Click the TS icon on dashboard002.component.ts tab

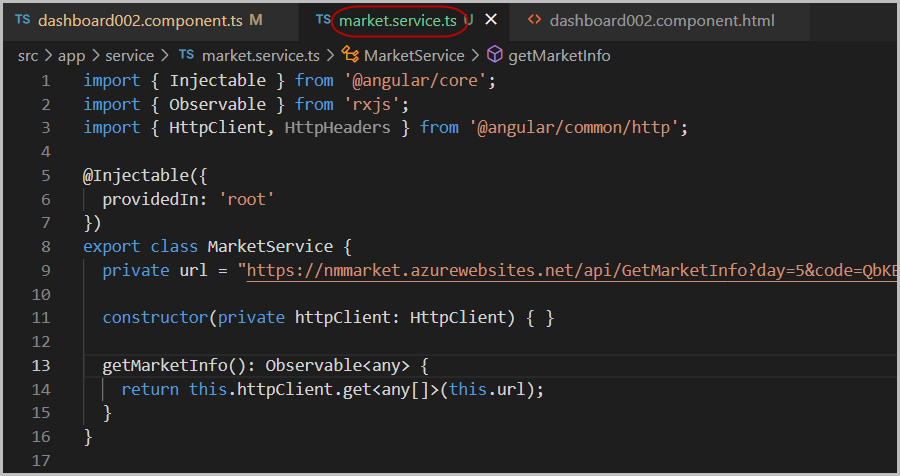tap(22, 20)
